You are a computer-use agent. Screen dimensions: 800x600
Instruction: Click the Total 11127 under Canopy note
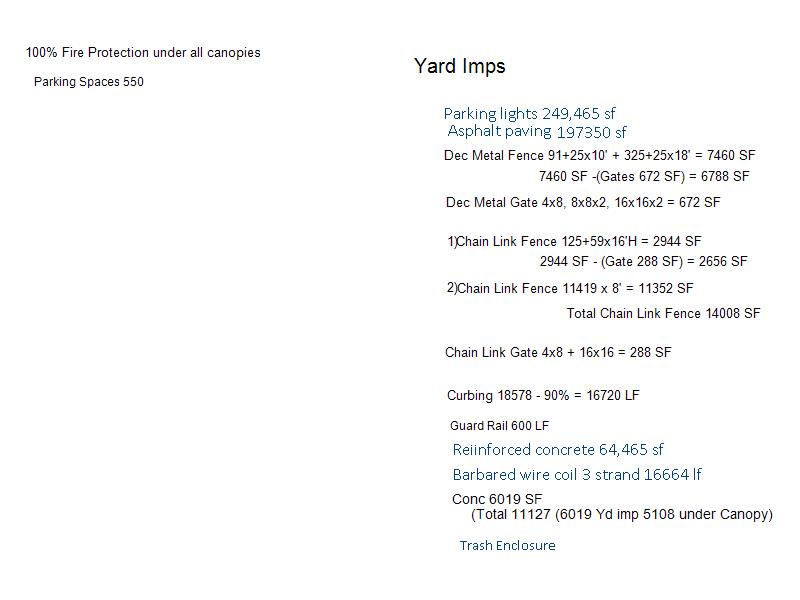click(622, 514)
